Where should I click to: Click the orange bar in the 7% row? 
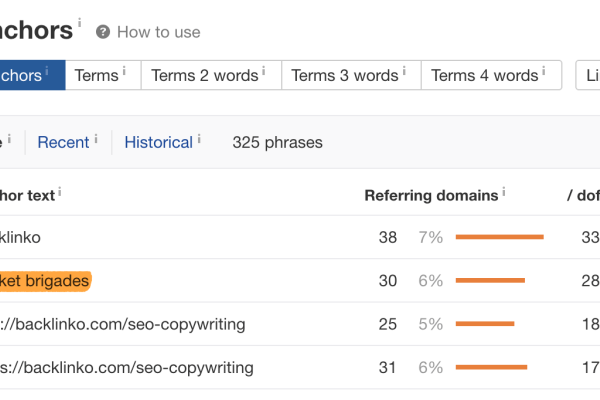click(499, 238)
